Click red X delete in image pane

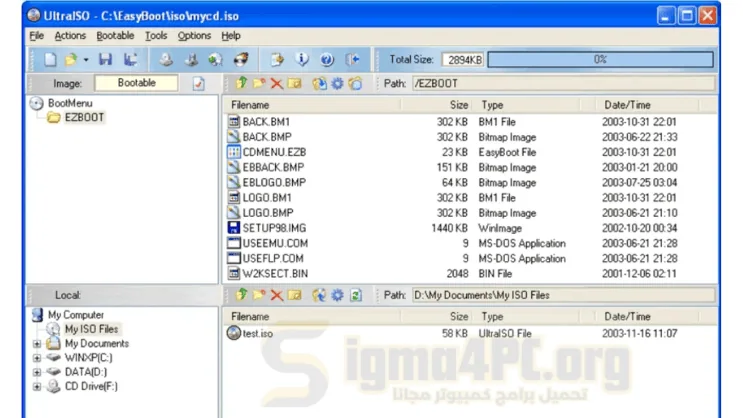[277, 84]
